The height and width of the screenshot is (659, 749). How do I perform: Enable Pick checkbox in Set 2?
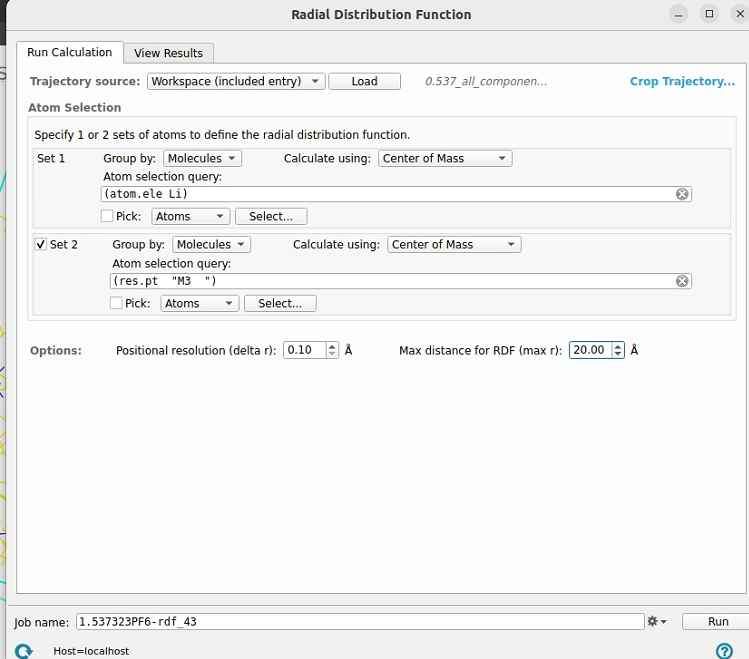[x=116, y=303]
